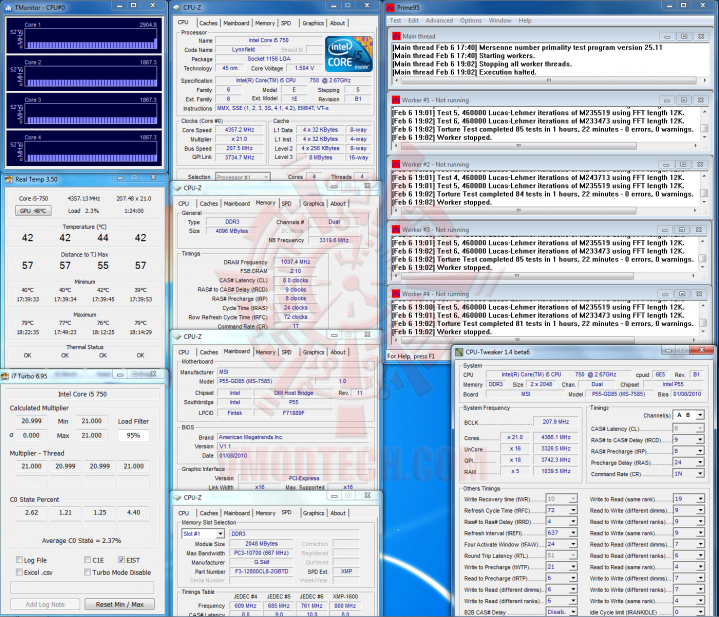Click the top CPU-Z window title icon

[177, 7]
